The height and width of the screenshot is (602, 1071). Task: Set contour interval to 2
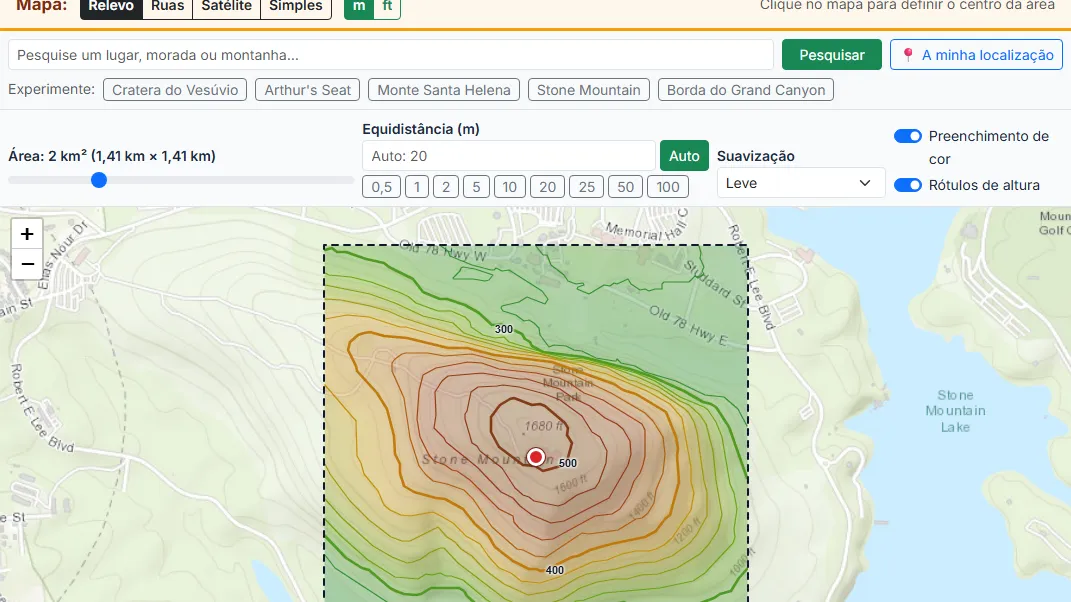point(446,187)
